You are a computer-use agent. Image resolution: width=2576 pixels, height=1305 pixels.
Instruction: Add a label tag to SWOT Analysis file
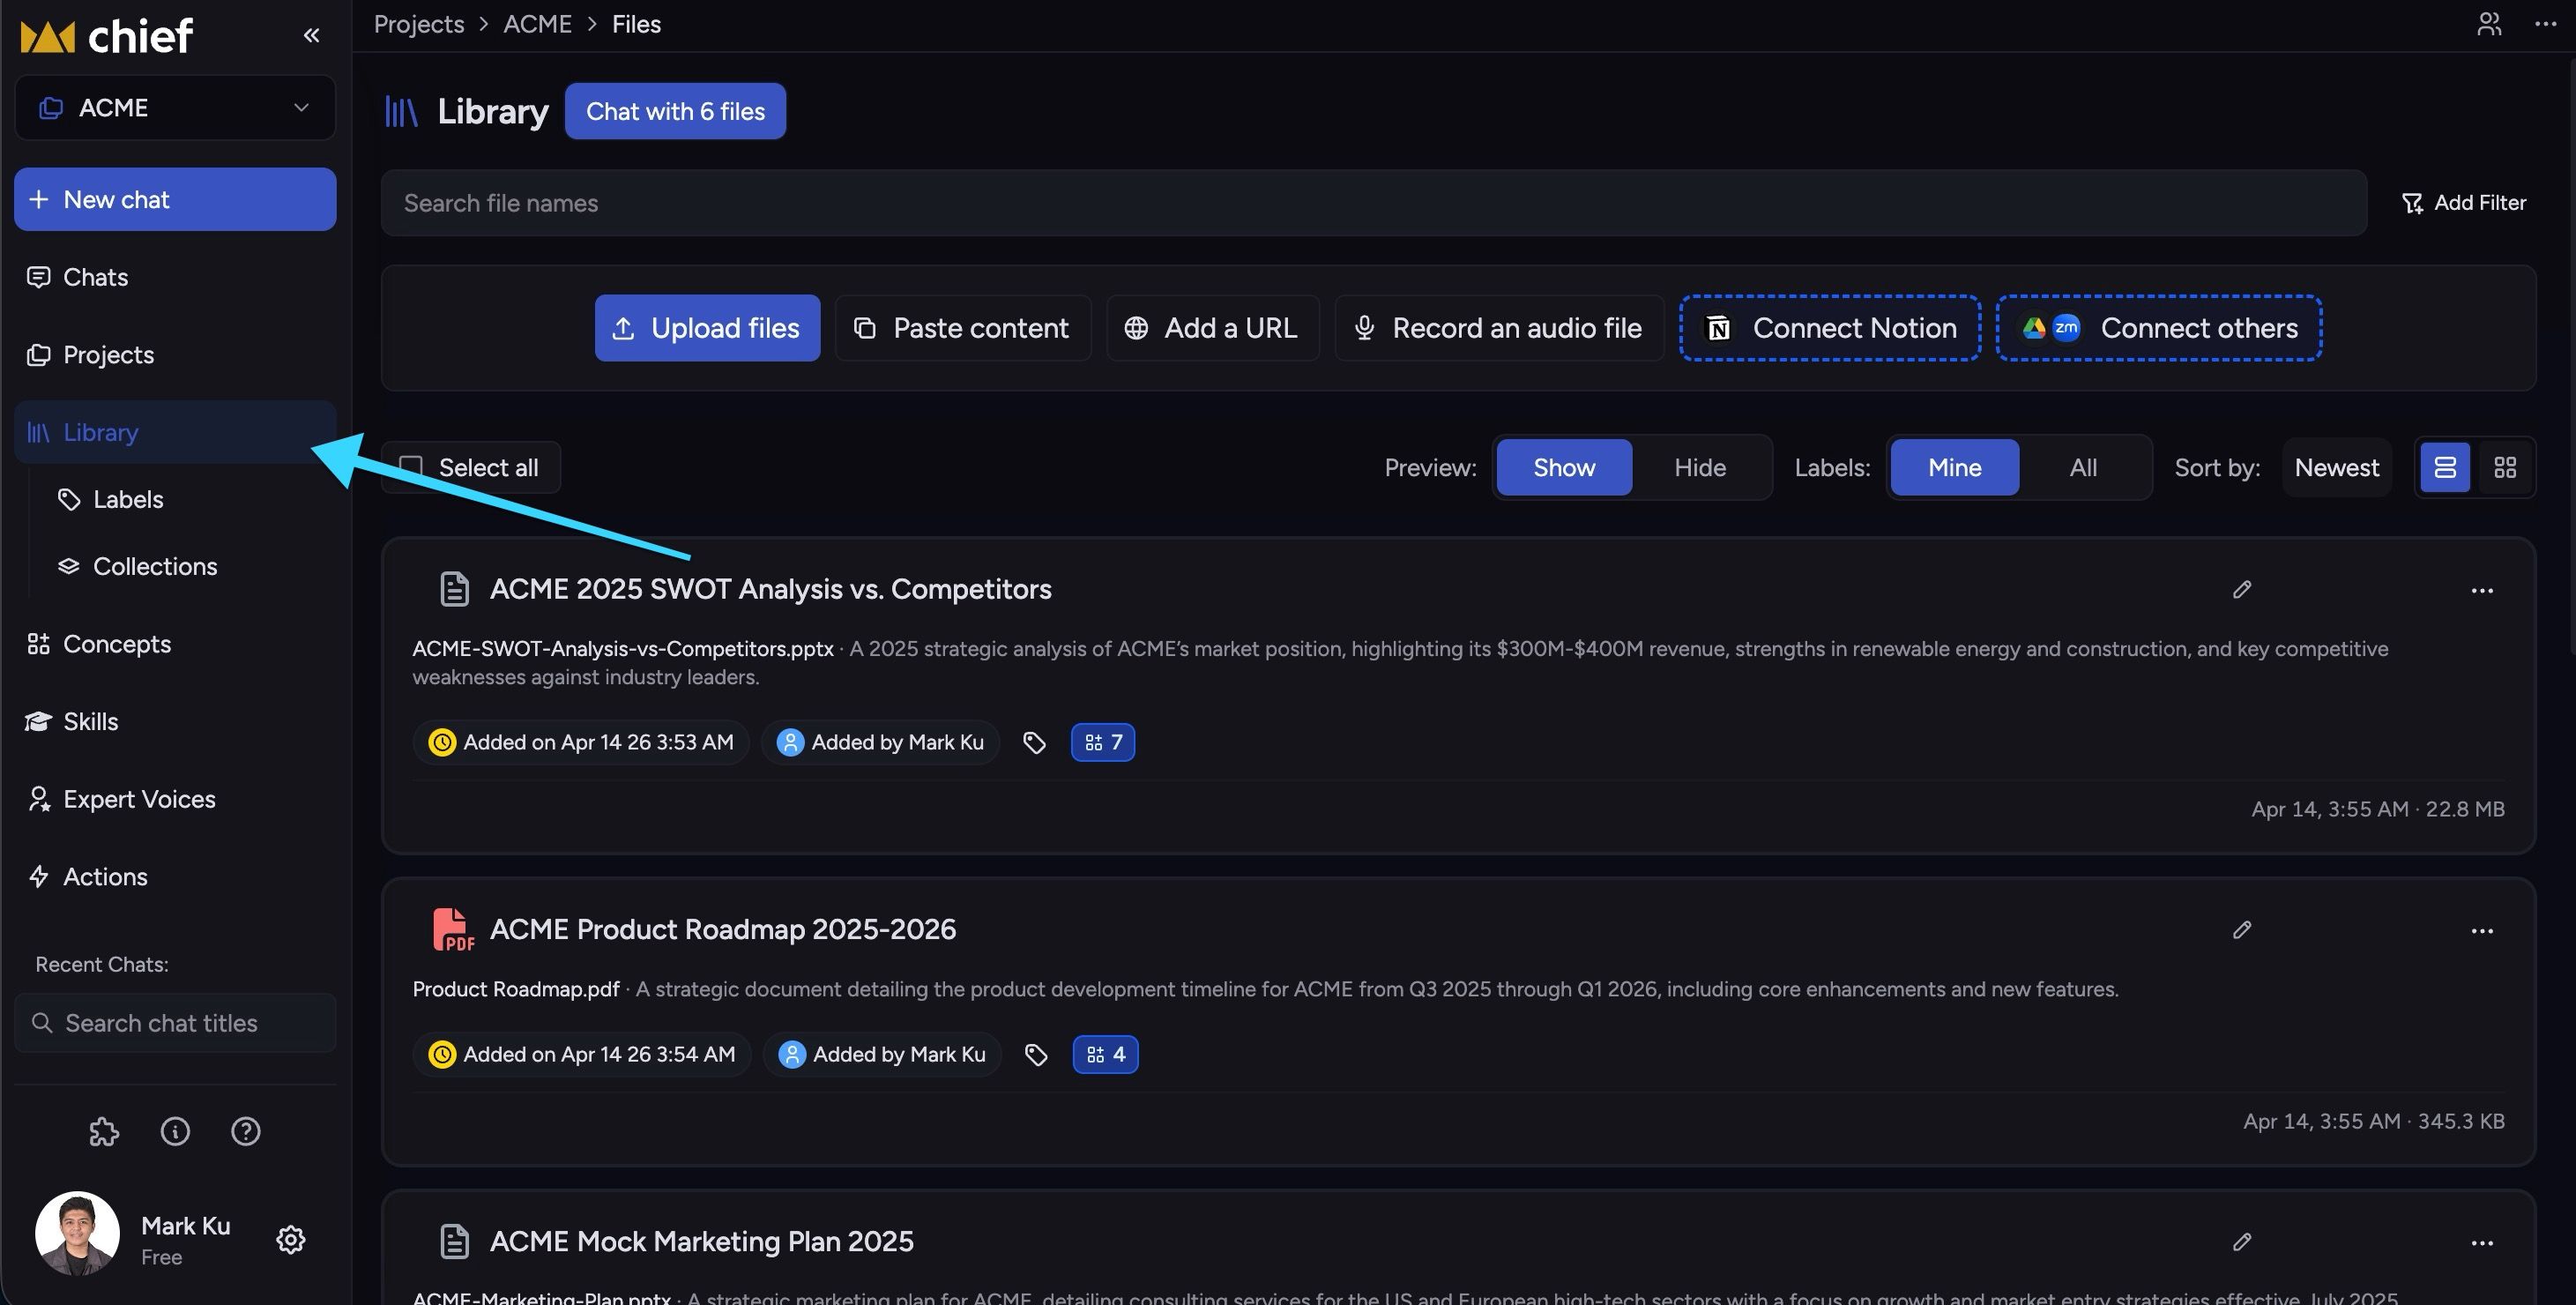1034,742
